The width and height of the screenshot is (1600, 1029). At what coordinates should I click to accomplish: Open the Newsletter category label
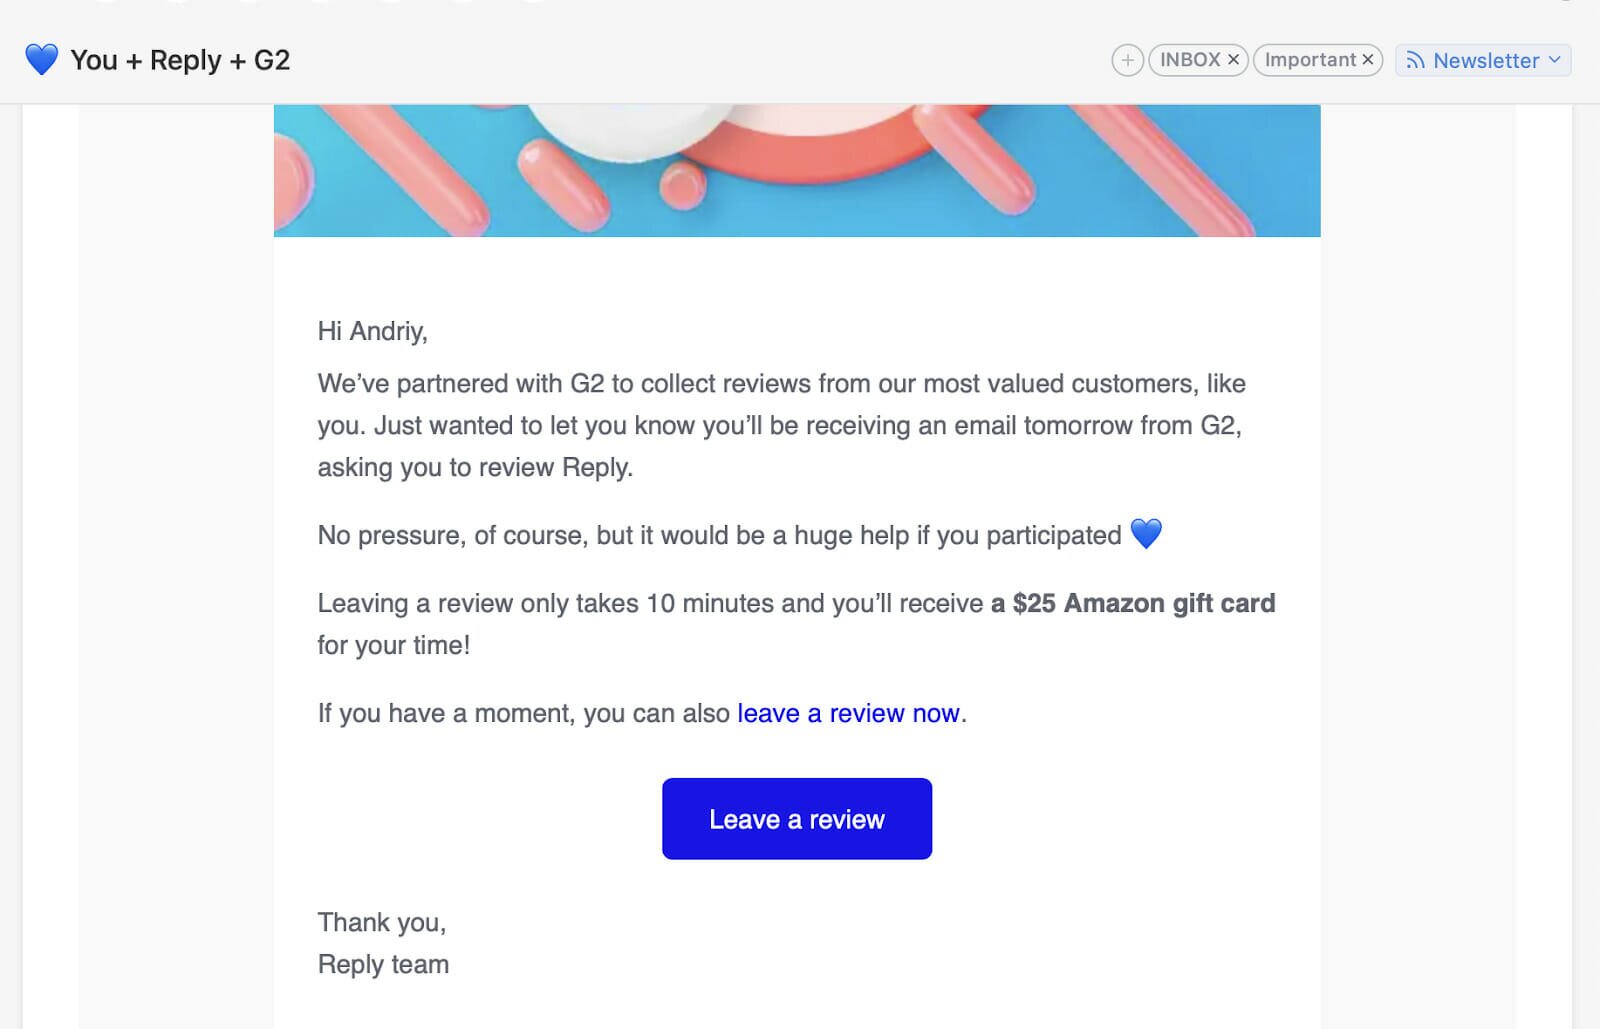coord(1485,61)
